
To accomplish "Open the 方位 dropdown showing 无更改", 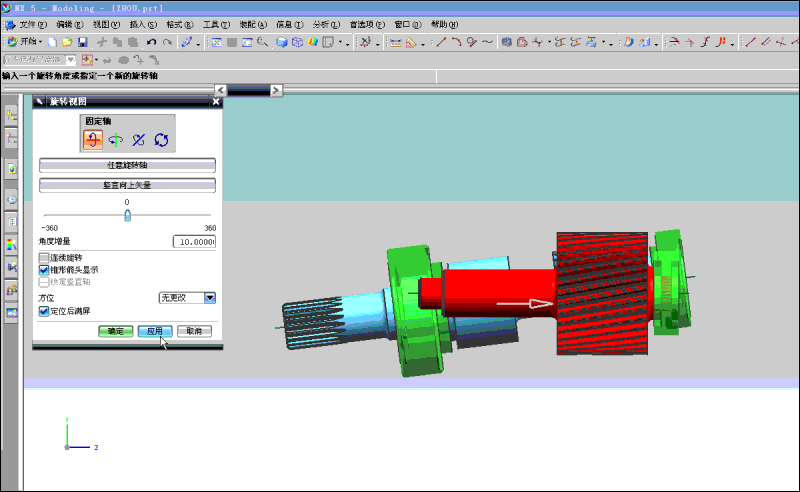I will pos(187,298).
